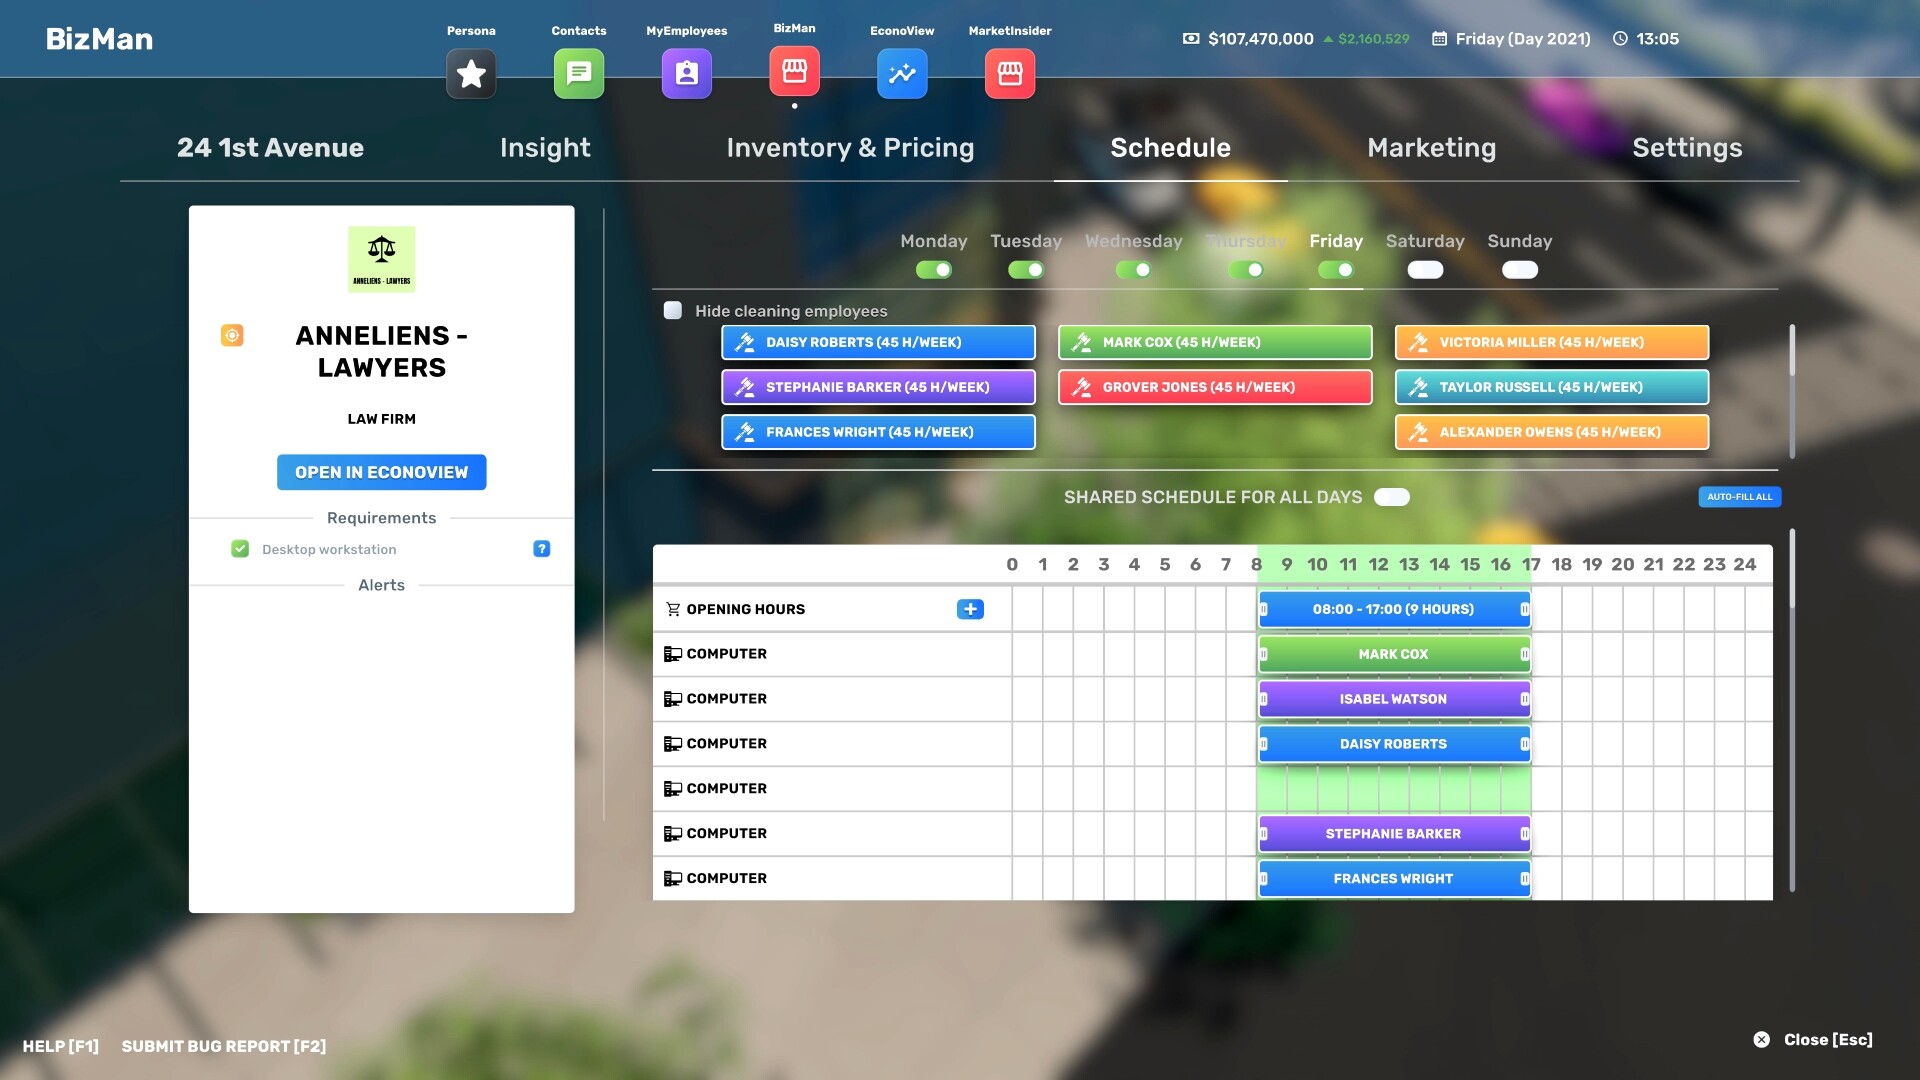Click the desktop workstation requirement icon
1920x1080 pixels.
[x=239, y=549]
